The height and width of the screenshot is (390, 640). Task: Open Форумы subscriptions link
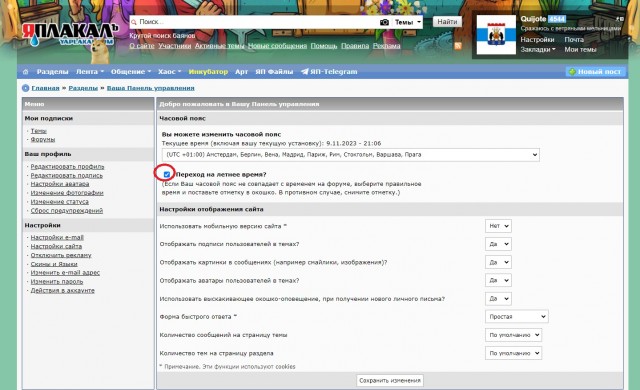[x=42, y=140]
